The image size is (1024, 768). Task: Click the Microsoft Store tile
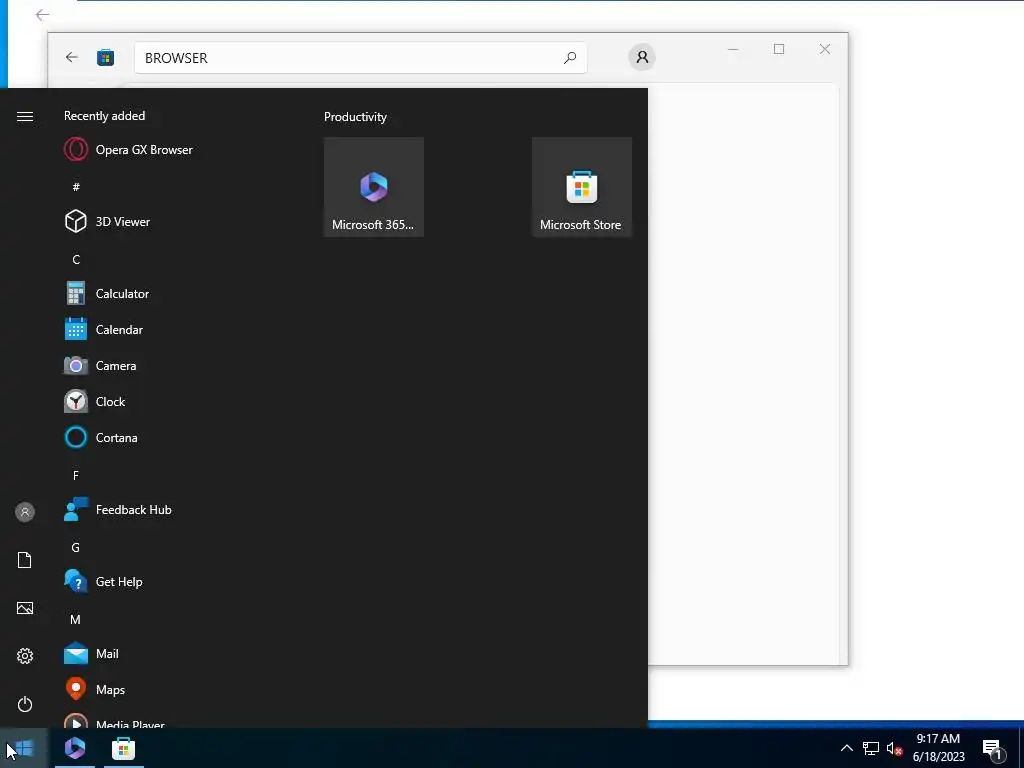[582, 187]
